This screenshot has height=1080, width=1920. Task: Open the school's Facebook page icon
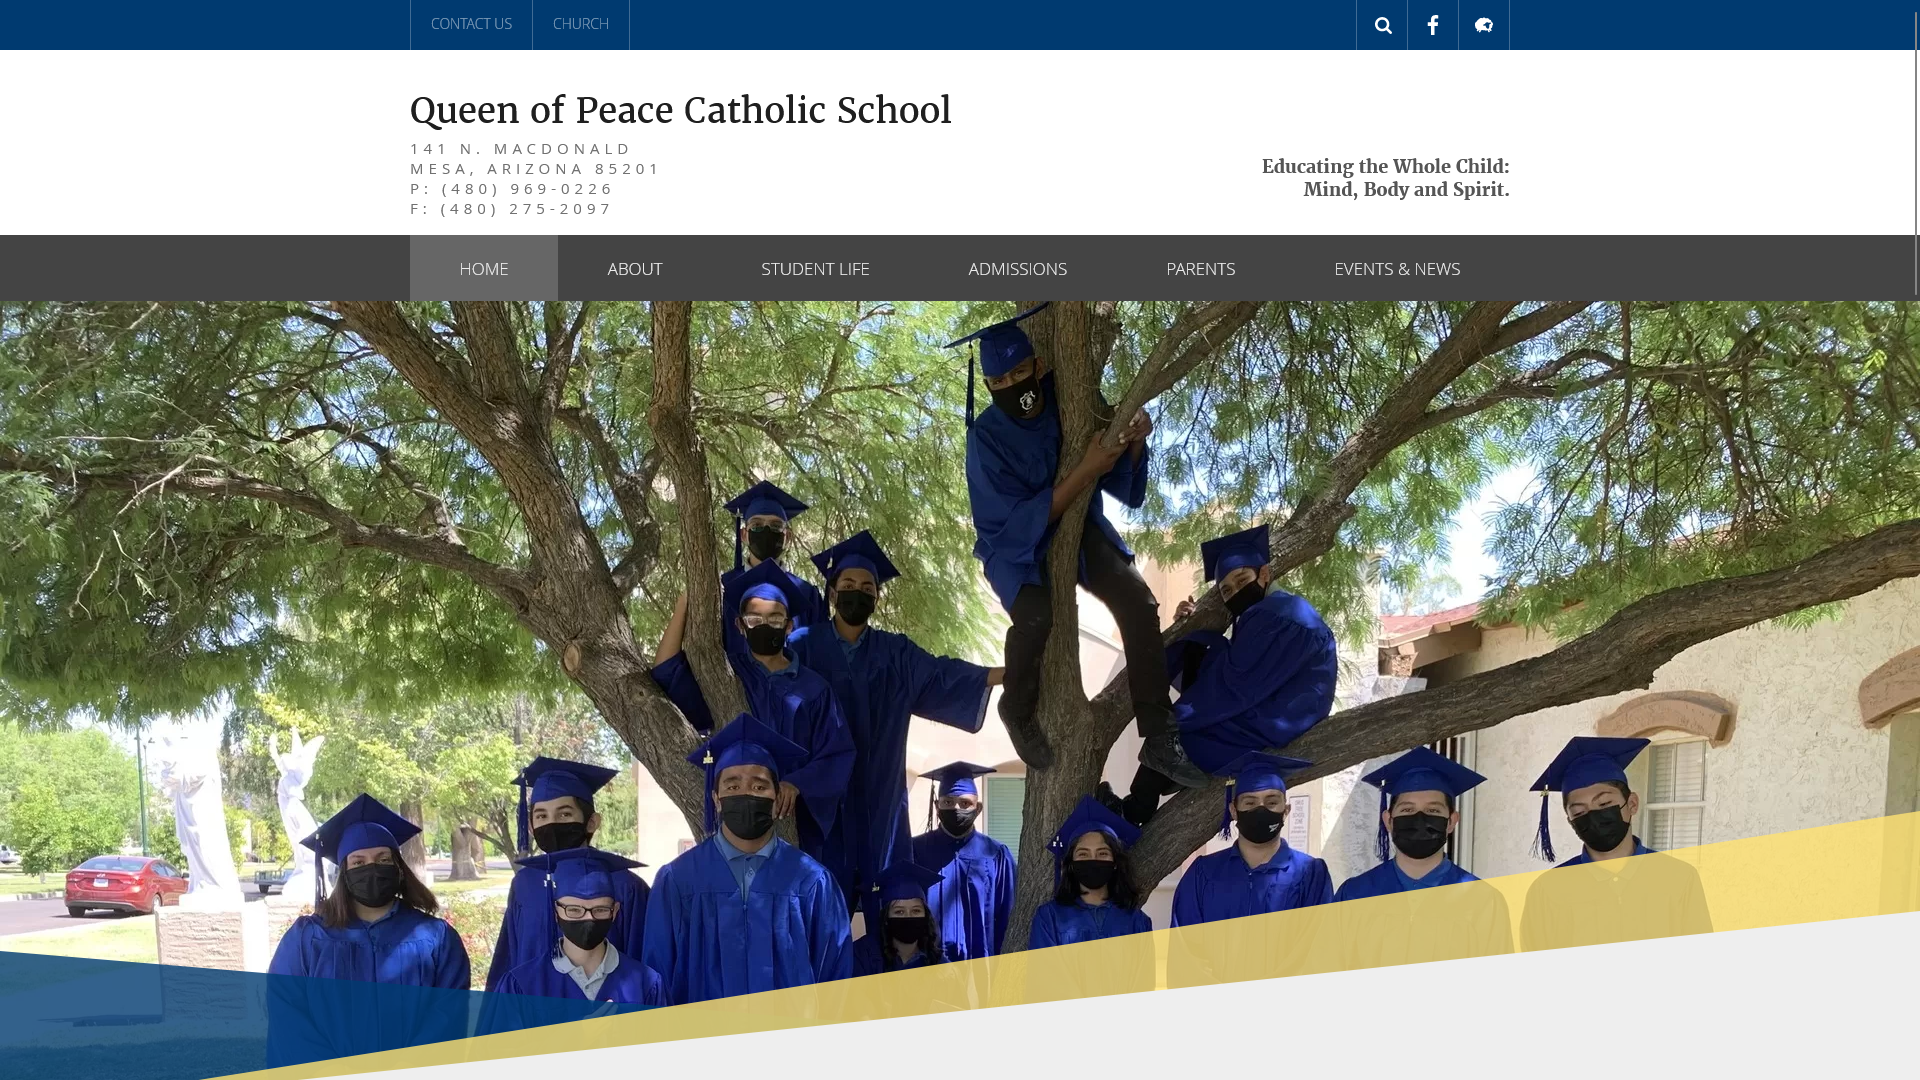click(1433, 25)
